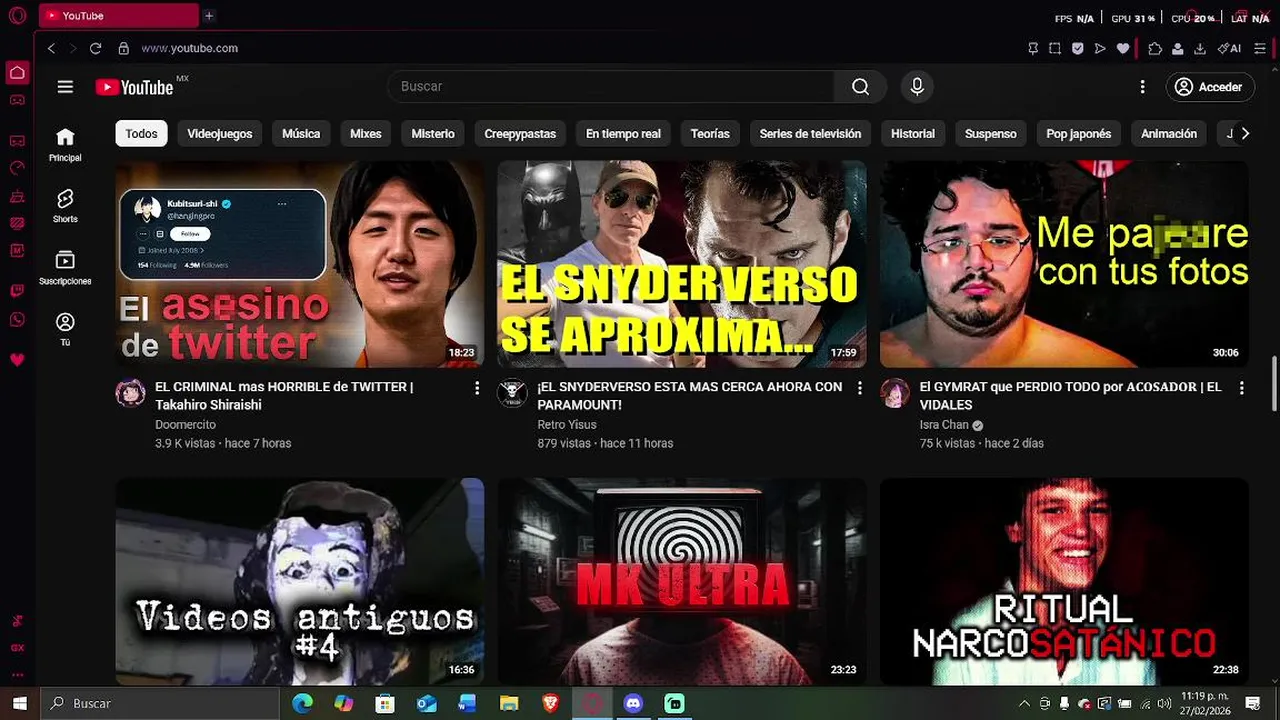Image resolution: width=1280 pixels, height=720 pixels.
Task: Select the Suspenso filter chip
Action: click(x=990, y=133)
